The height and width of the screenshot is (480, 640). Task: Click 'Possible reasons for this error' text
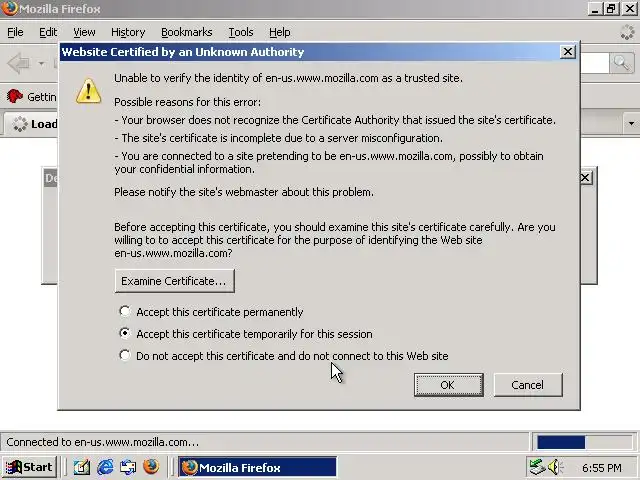tap(187, 102)
